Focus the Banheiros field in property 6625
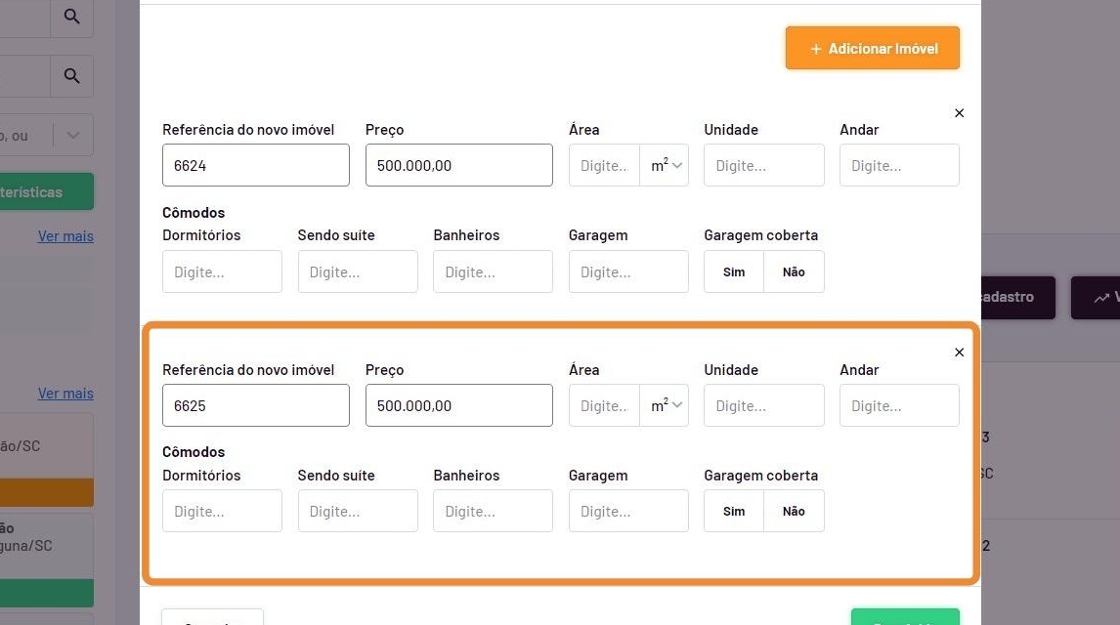This screenshot has width=1120, height=625. click(492, 511)
